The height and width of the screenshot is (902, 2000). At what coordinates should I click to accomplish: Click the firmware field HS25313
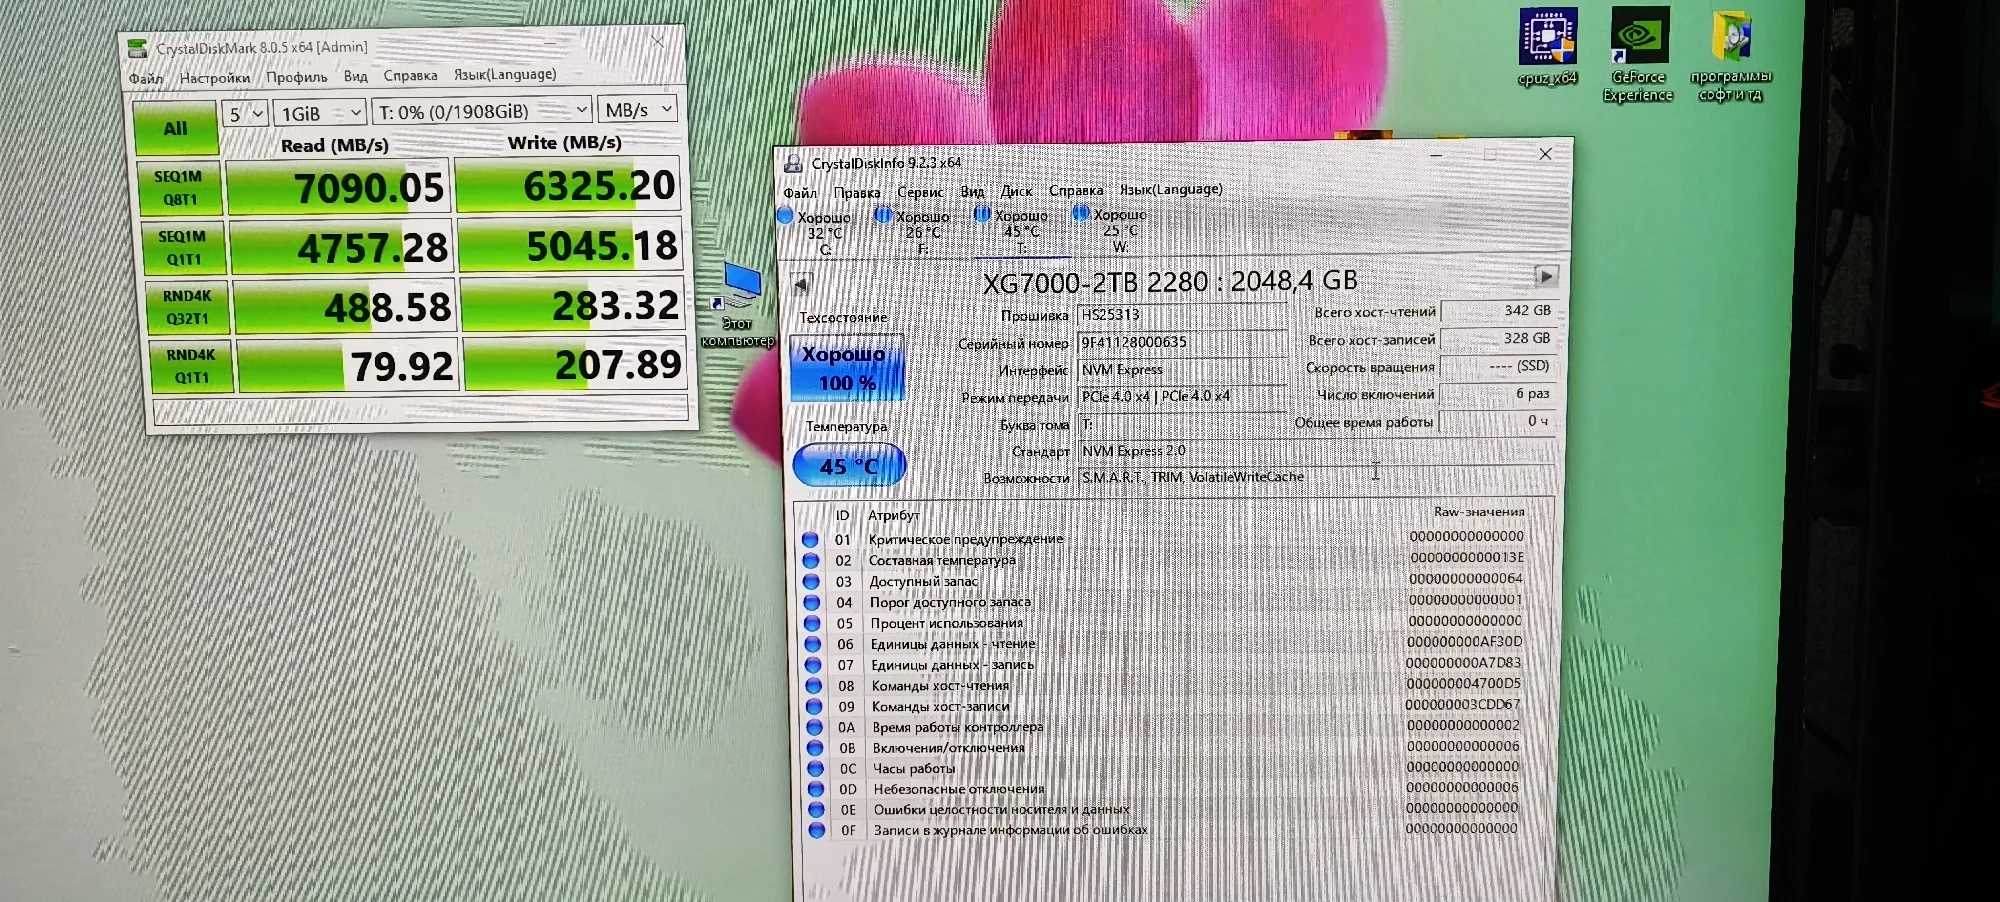1181,315
